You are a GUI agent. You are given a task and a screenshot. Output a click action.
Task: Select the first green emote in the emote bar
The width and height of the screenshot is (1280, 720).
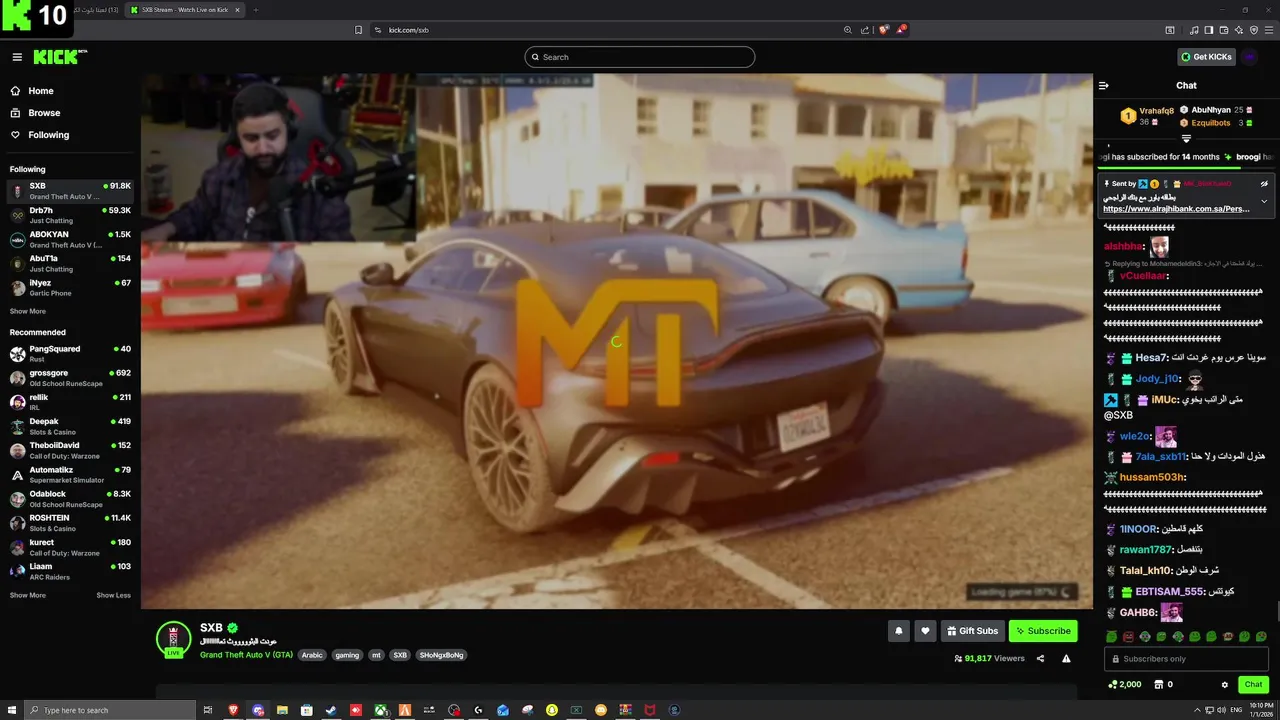1112,637
